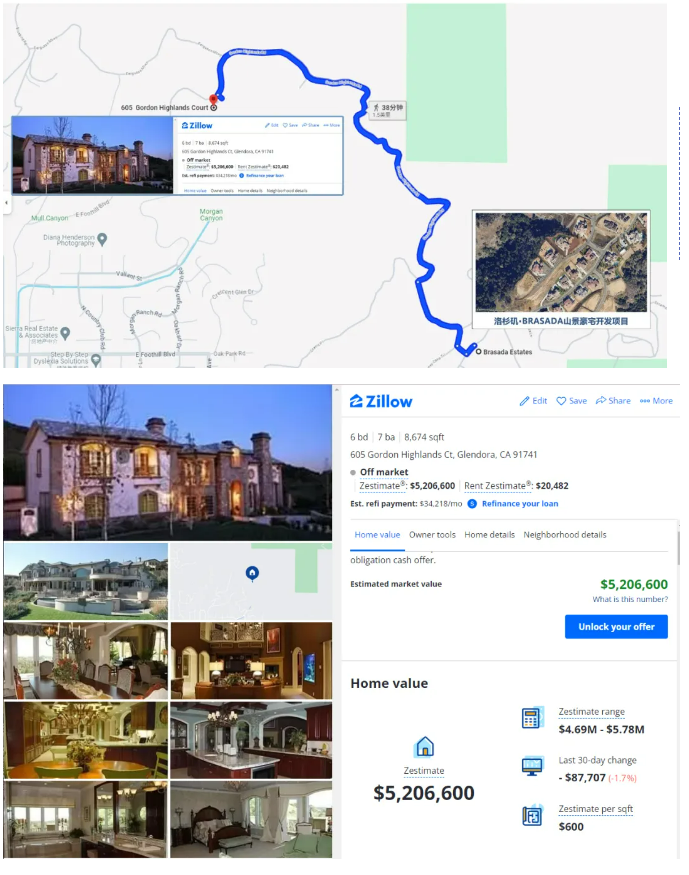Open the Refinance your loan link
The image size is (689, 875).
520,503
